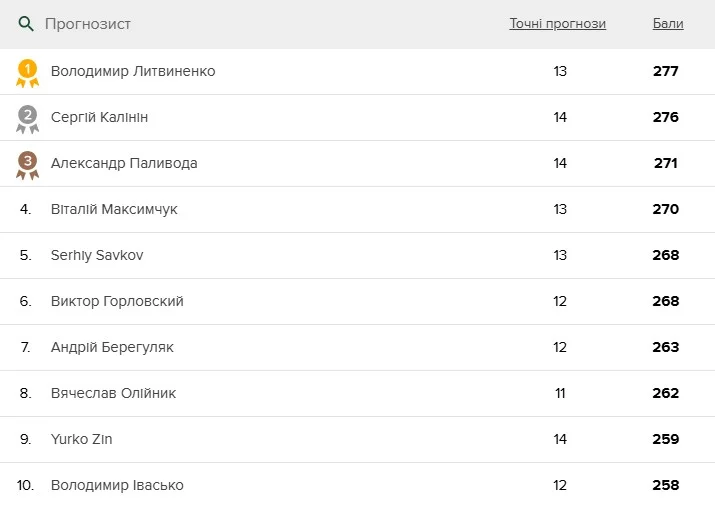
Task: Open Андрій Берегуляк's entry
Action: (x=112, y=348)
